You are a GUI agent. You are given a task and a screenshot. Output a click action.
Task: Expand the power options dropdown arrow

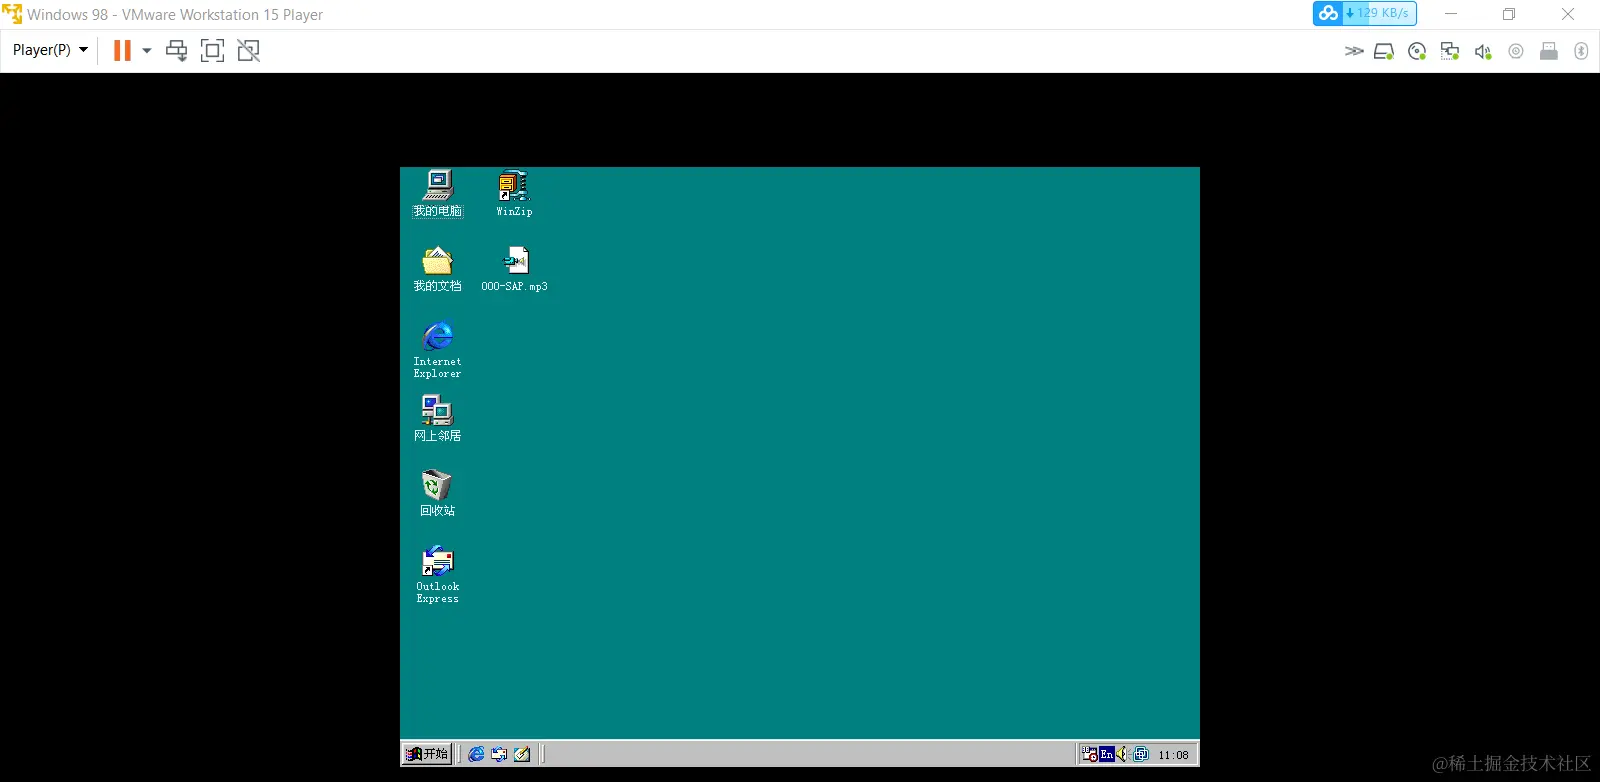tap(147, 50)
